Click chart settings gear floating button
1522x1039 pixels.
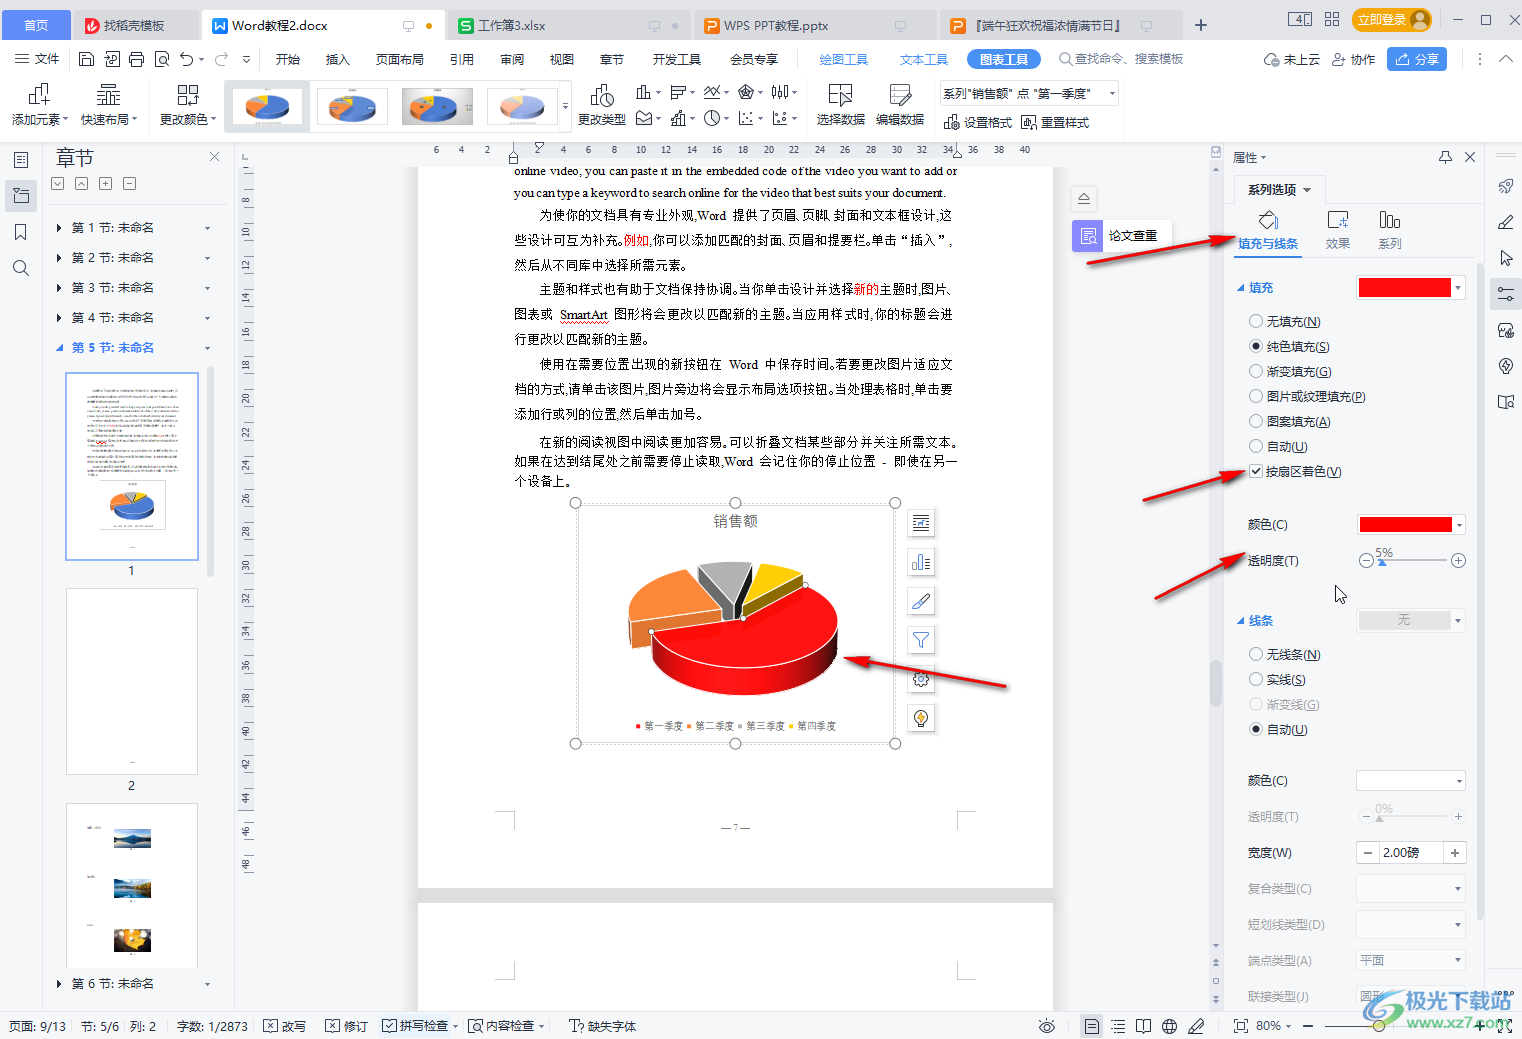pyautogui.click(x=921, y=679)
